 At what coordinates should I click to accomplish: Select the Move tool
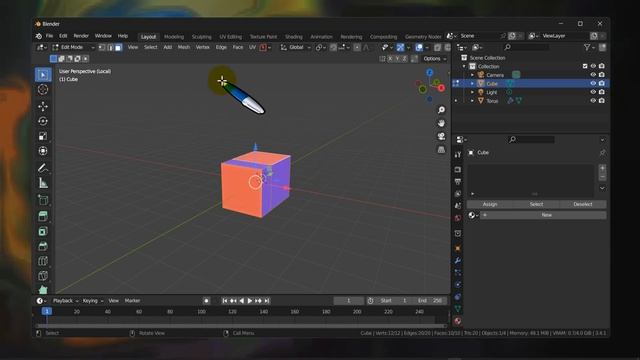[43, 106]
